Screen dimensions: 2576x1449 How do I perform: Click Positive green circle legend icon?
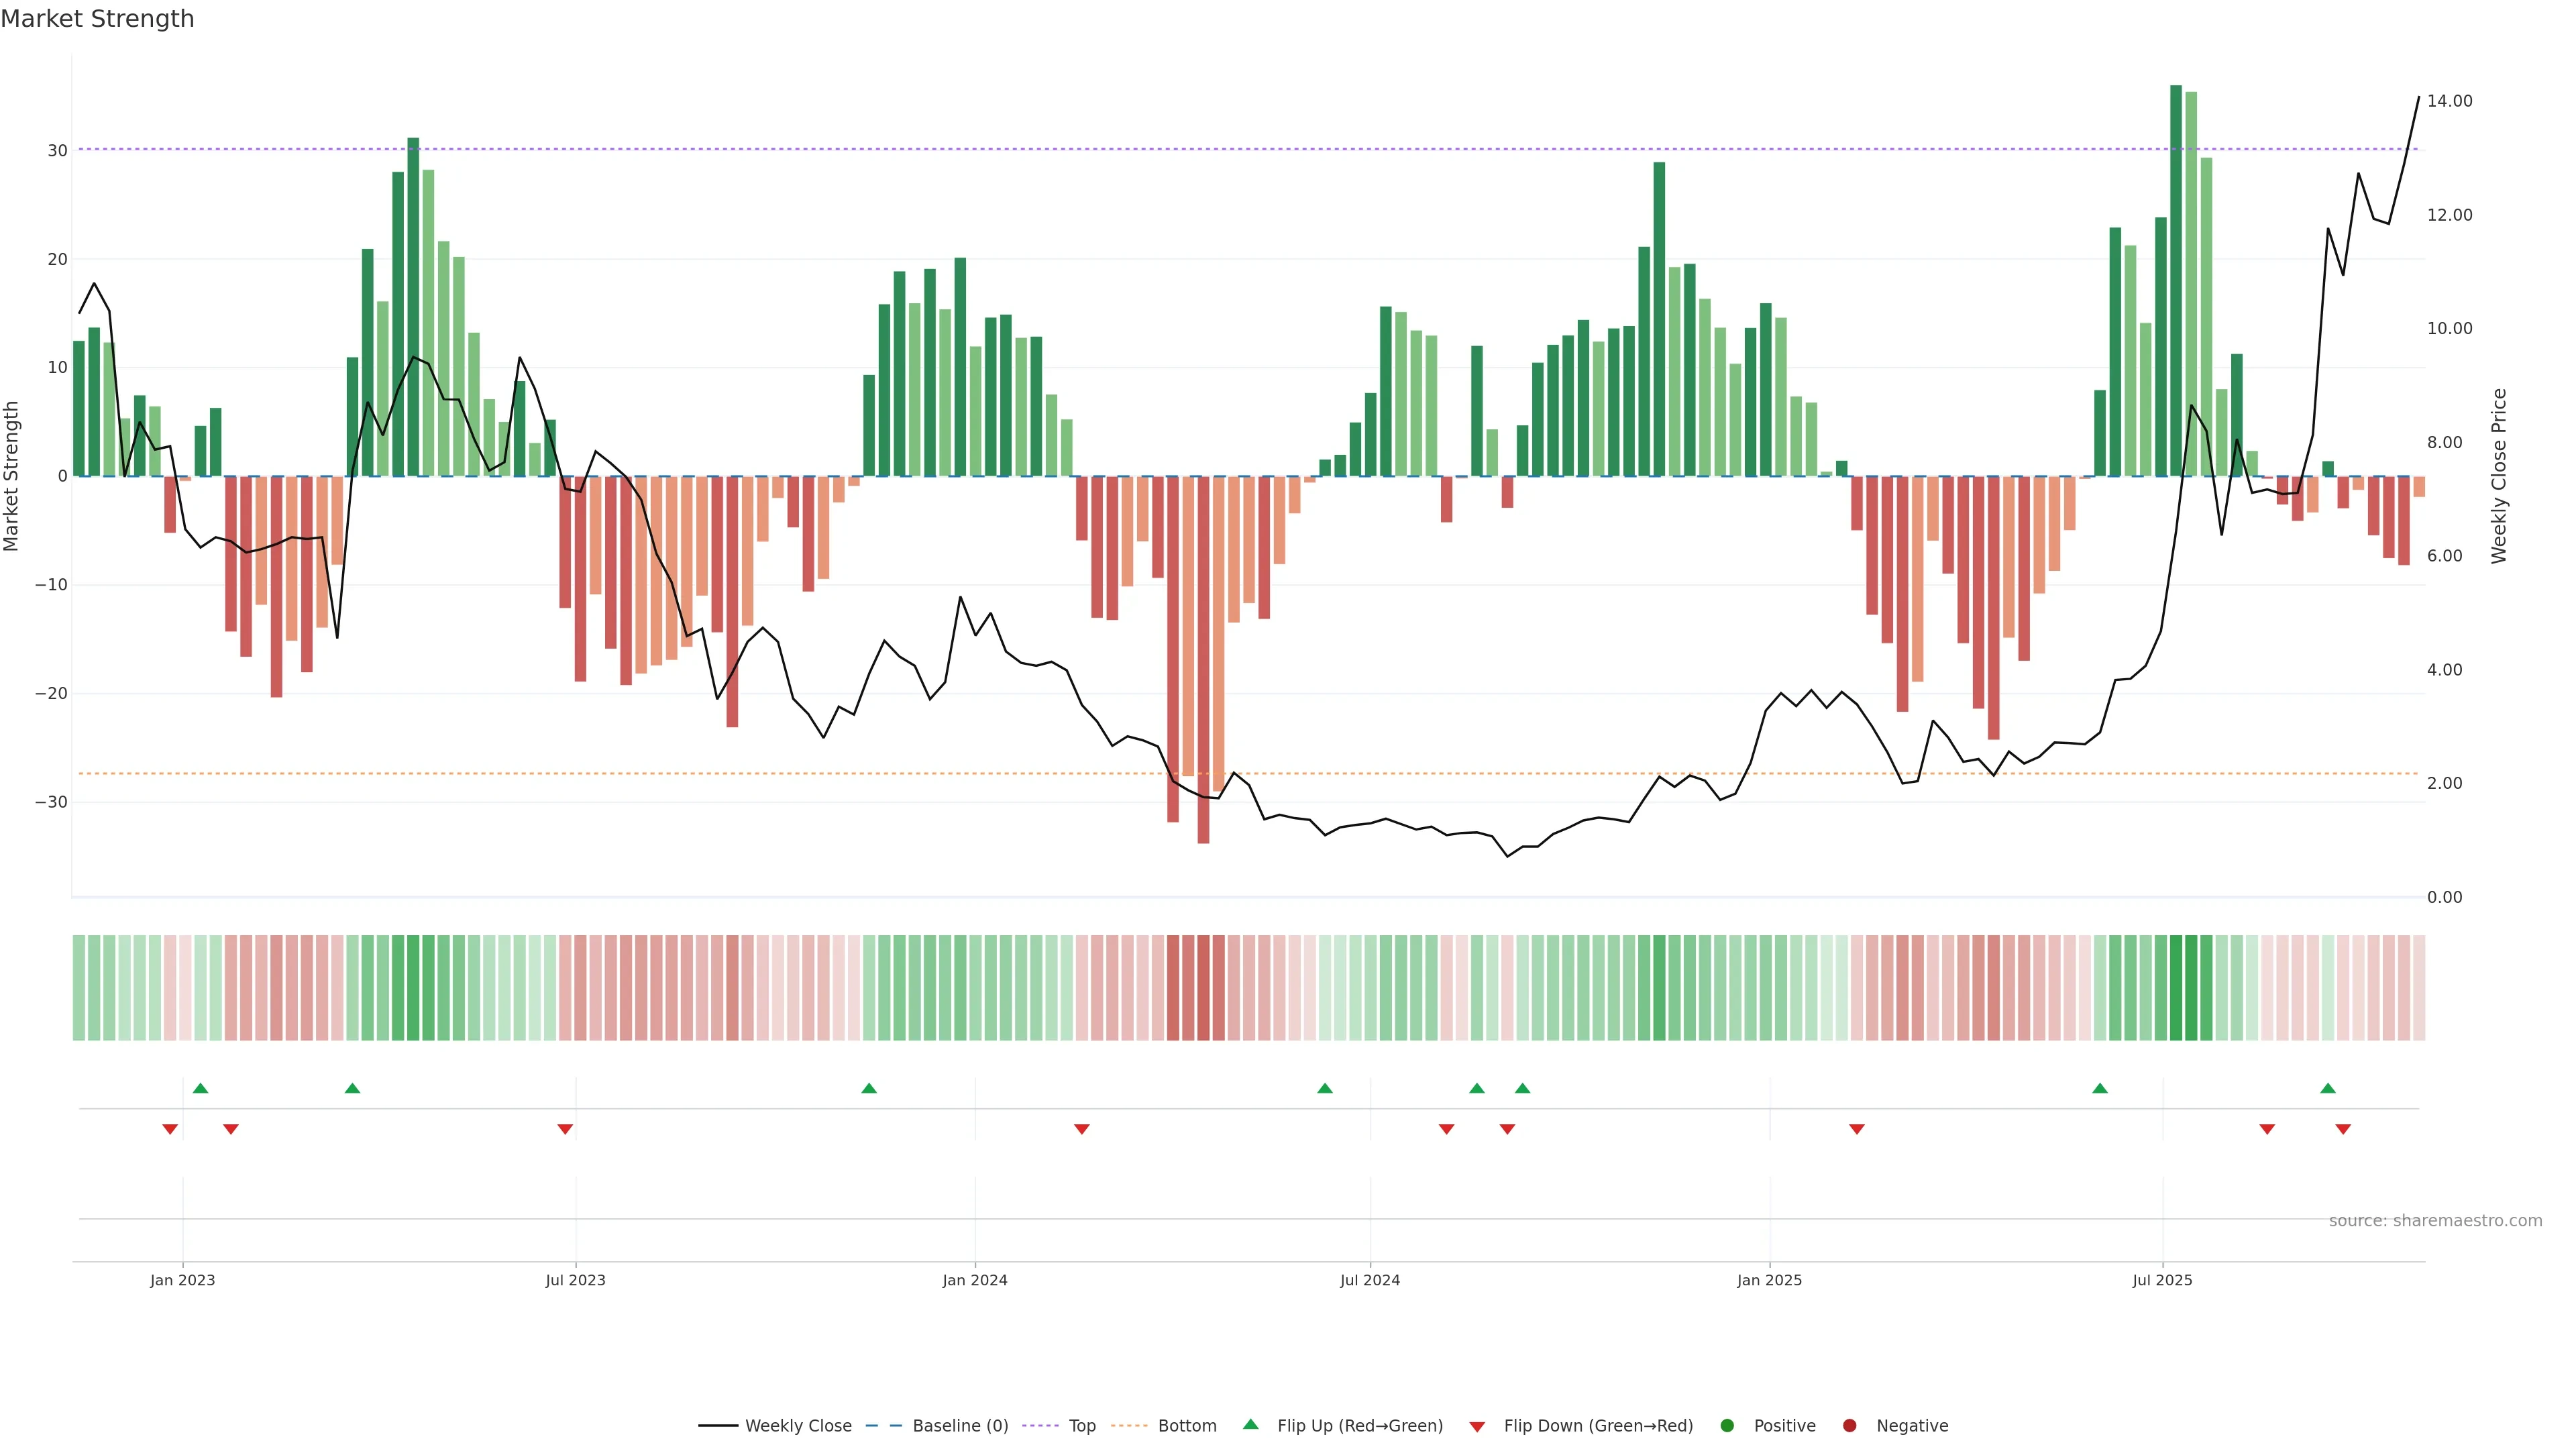pos(1727,1425)
